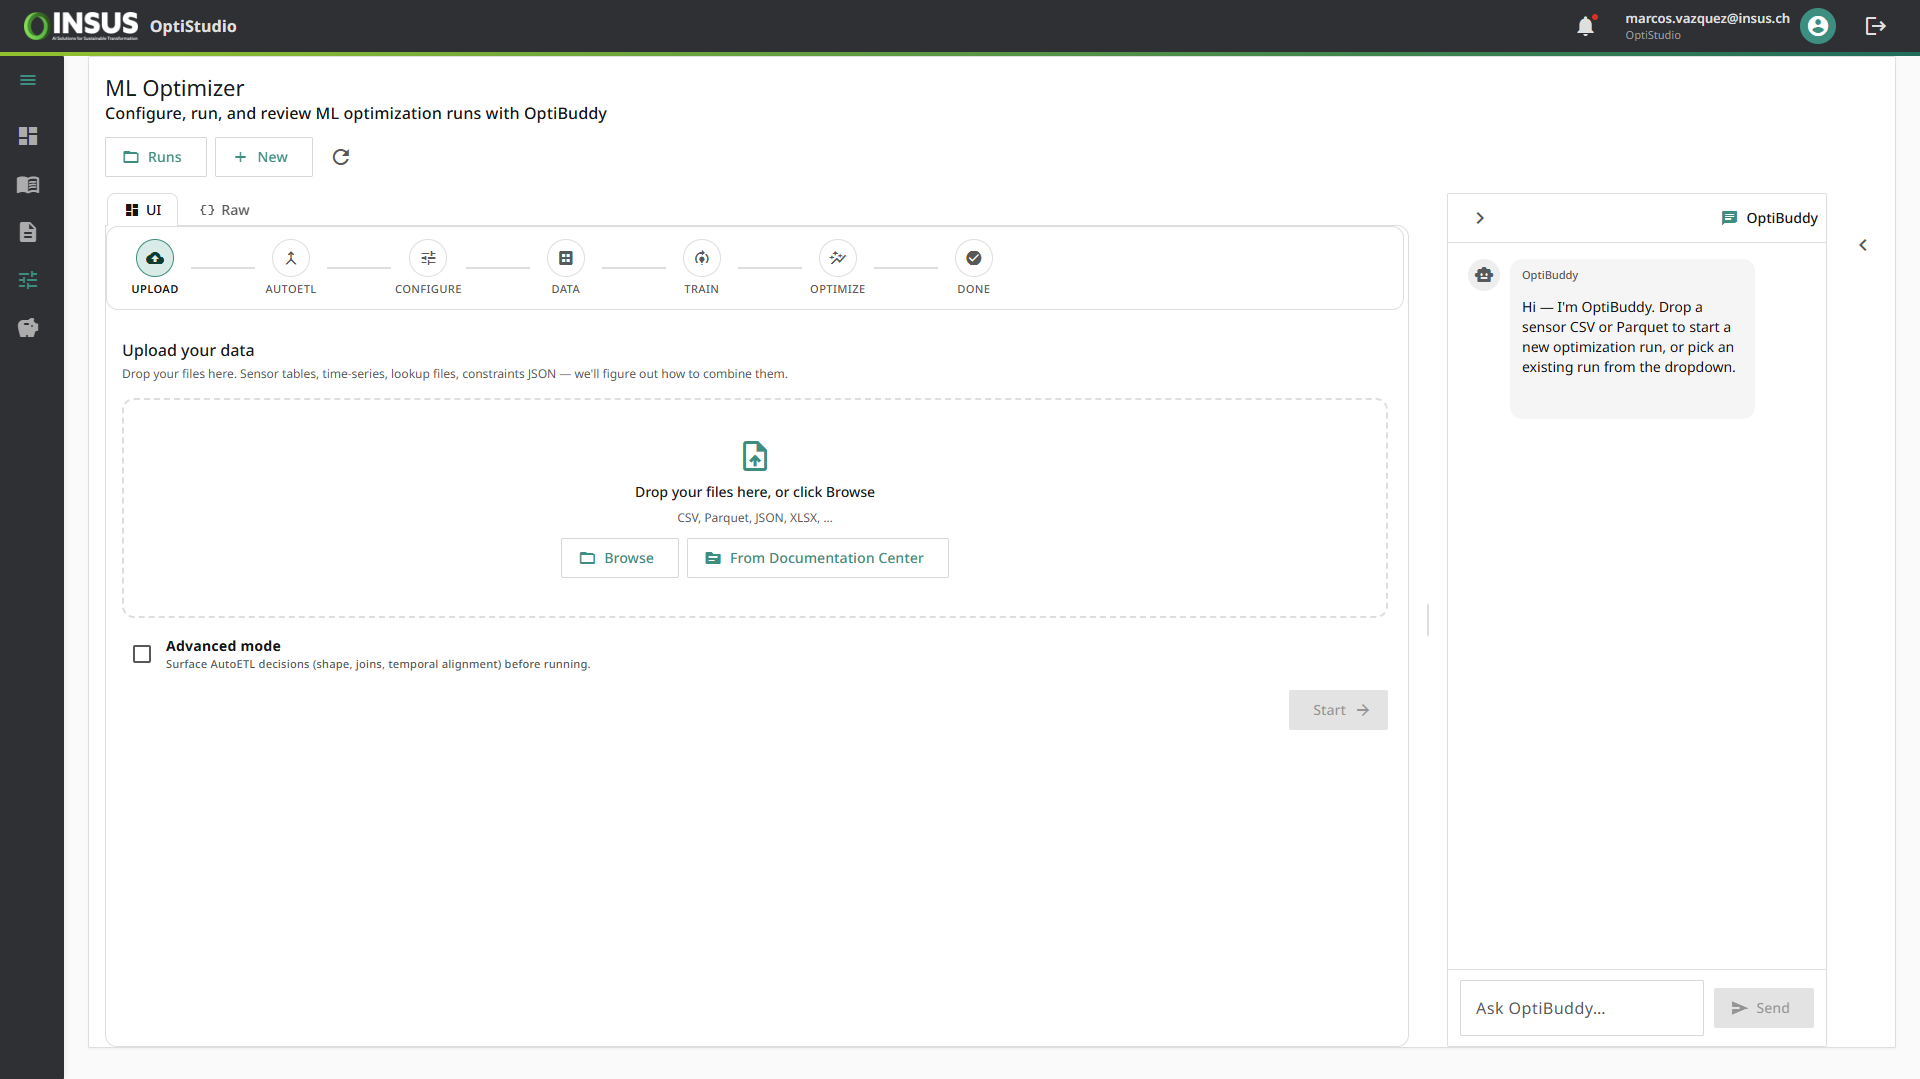Enable the Advanced mode checkbox
Screen dimensions: 1920x1079
pyautogui.click(x=142, y=654)
